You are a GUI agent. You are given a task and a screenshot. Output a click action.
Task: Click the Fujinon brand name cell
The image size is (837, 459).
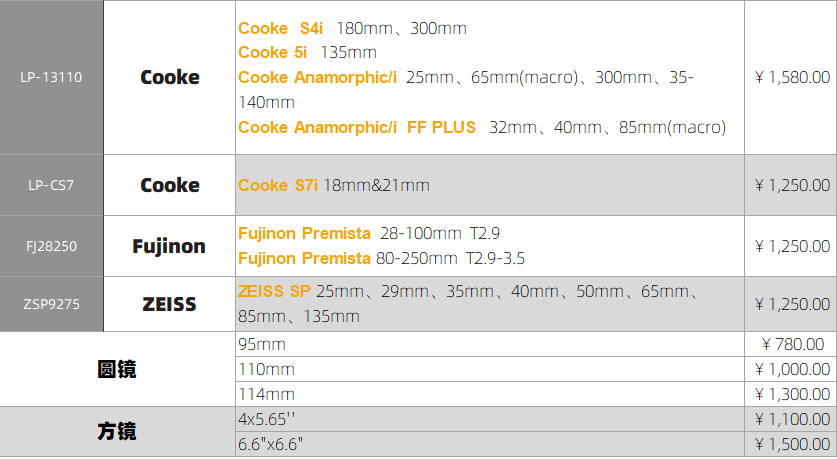[x=169, y=246]
